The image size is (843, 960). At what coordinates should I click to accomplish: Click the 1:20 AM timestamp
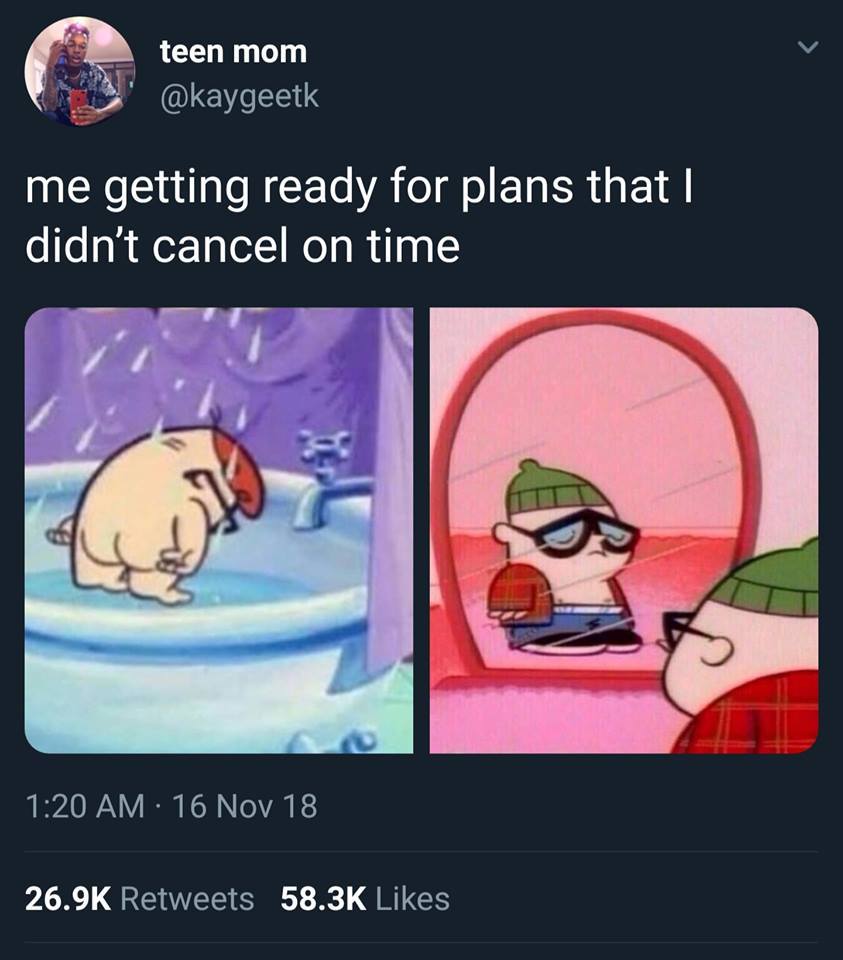[85, 806]
